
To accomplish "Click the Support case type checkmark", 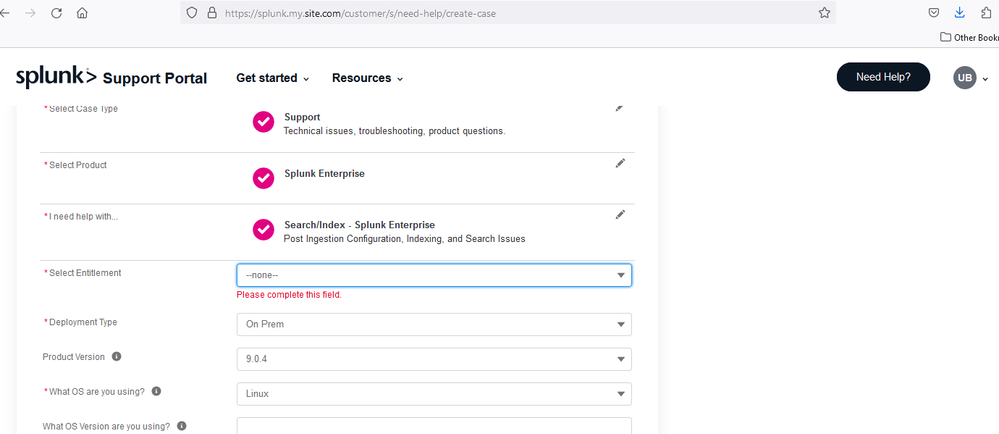I will click(263, 122).
